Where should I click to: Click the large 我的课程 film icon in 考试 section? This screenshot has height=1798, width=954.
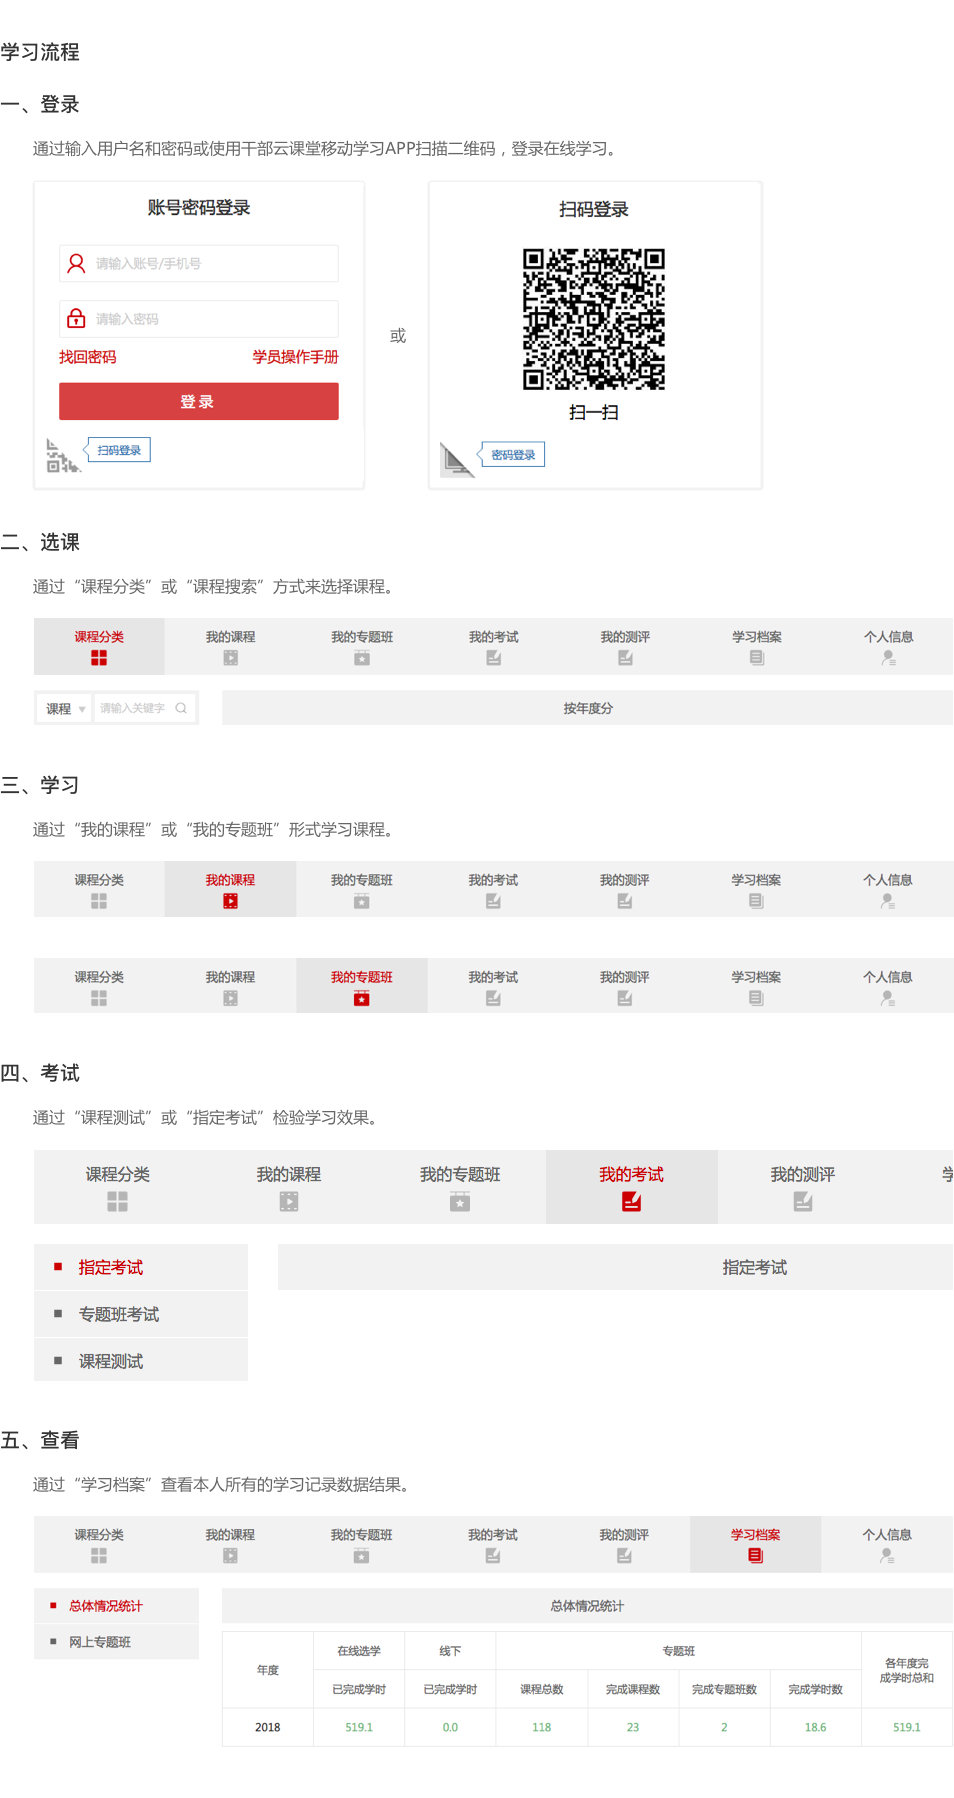pos(289,1201)
